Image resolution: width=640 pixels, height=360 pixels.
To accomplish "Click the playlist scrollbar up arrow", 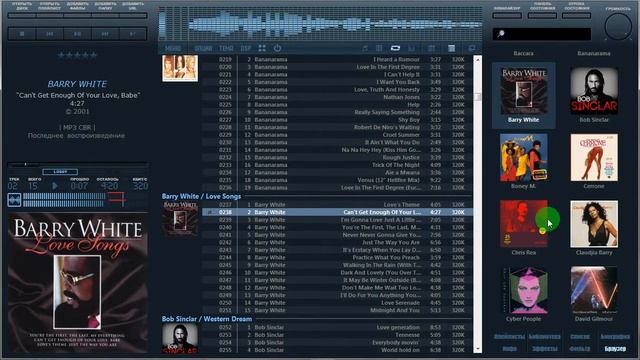I will click(x=477, y=60).
